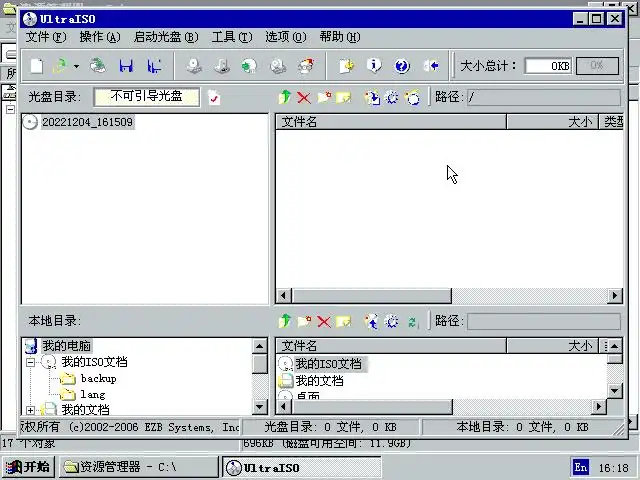Click the New image toolbar icon
Screen dimensions: 640x480
tap(37, 66)
